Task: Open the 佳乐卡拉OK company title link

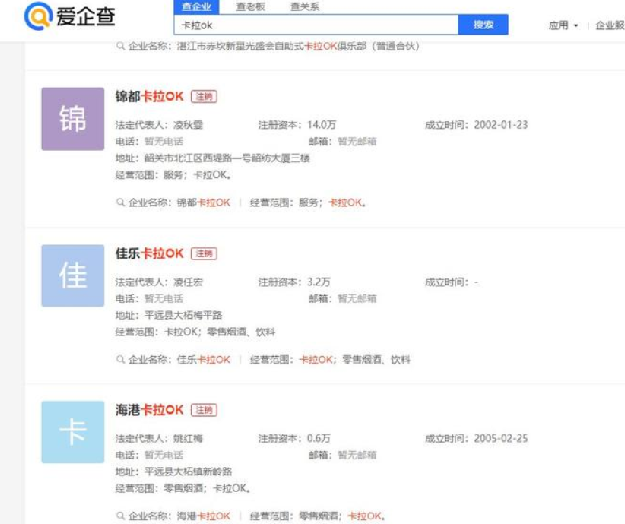Action: 149,253
